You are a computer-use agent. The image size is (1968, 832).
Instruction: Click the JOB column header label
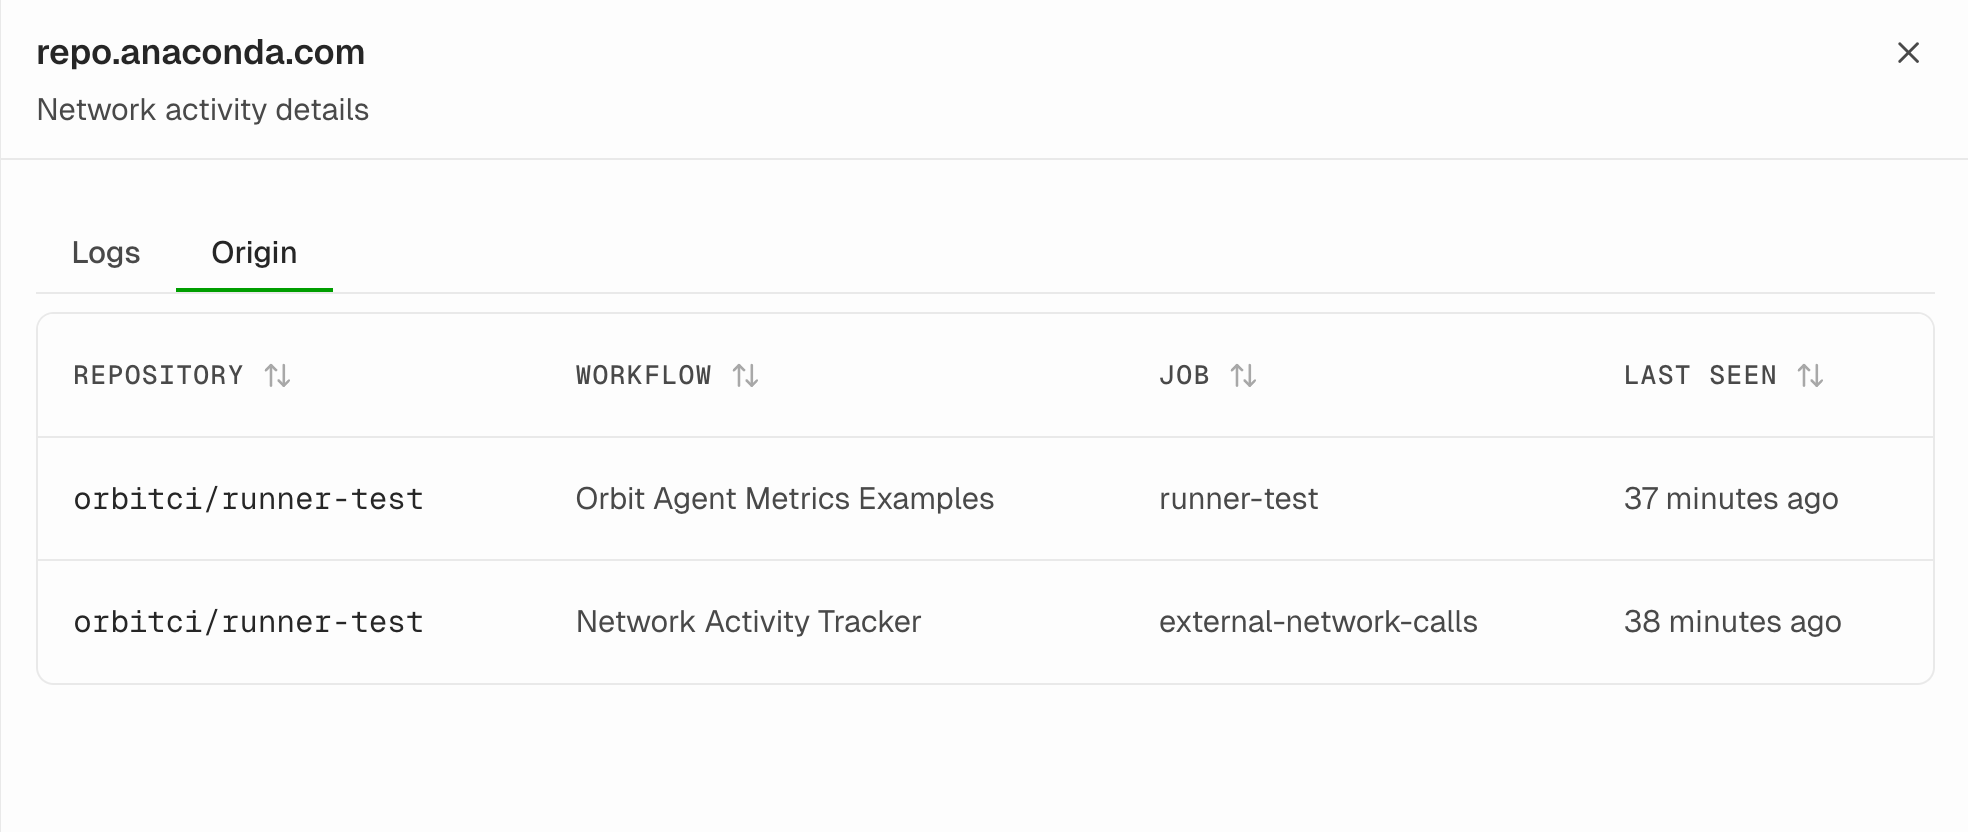pos(1184,376)
